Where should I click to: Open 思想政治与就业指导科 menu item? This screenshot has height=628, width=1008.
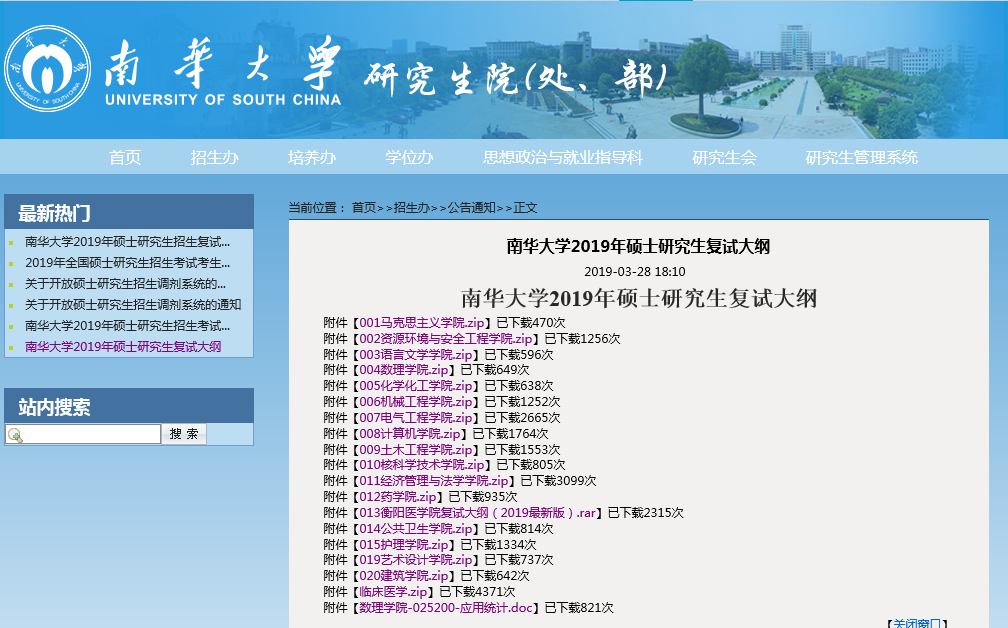point(562,157)
